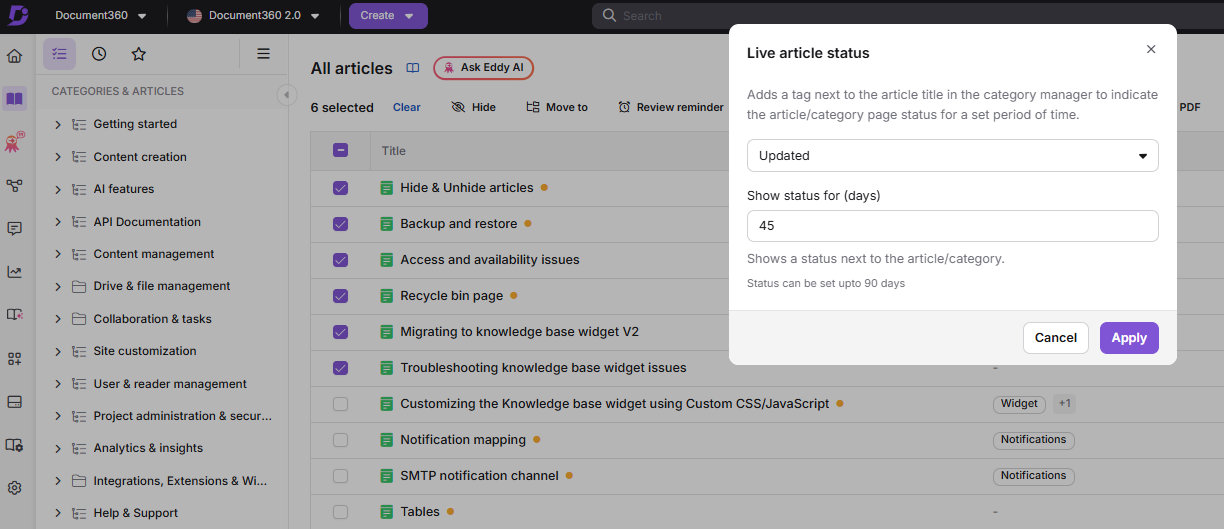Viewport: 1224px width, 529px height.
Task: Click Review reminder bulk action
Action: click(670, 107)
